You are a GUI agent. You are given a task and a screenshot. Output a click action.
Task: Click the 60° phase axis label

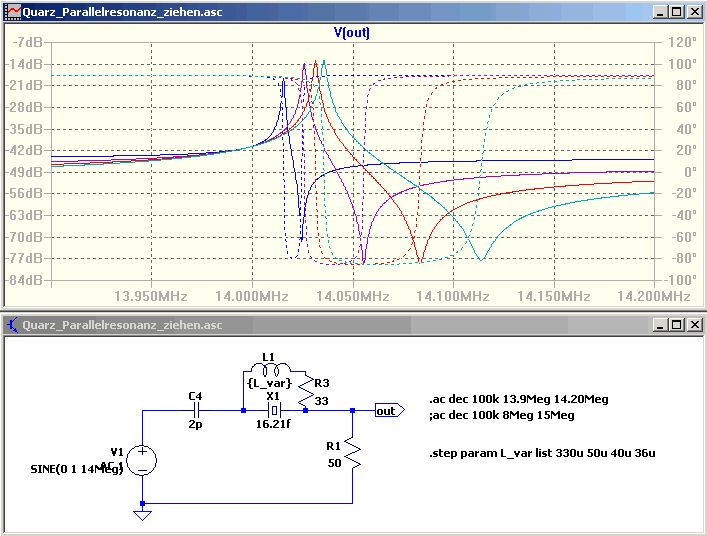tap(686, 107)
